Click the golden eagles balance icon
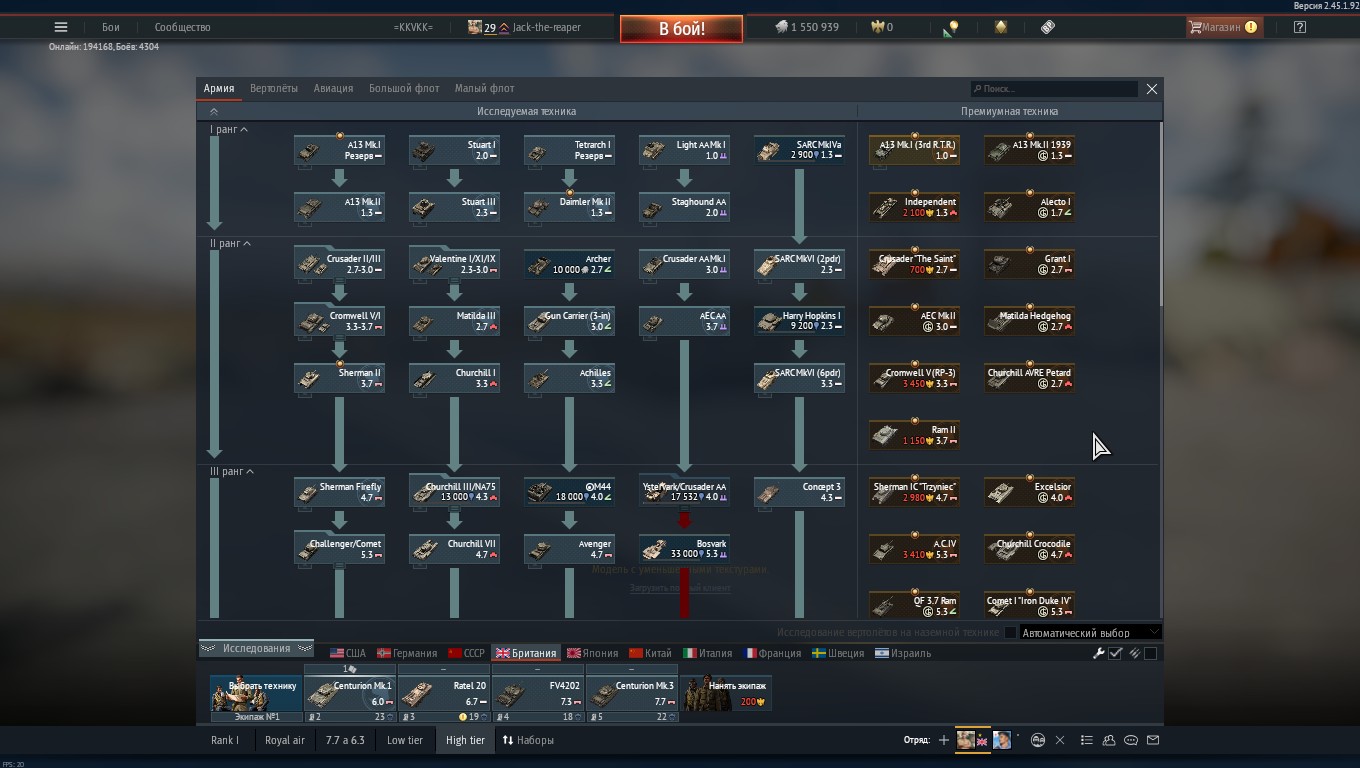 point(878,27)
